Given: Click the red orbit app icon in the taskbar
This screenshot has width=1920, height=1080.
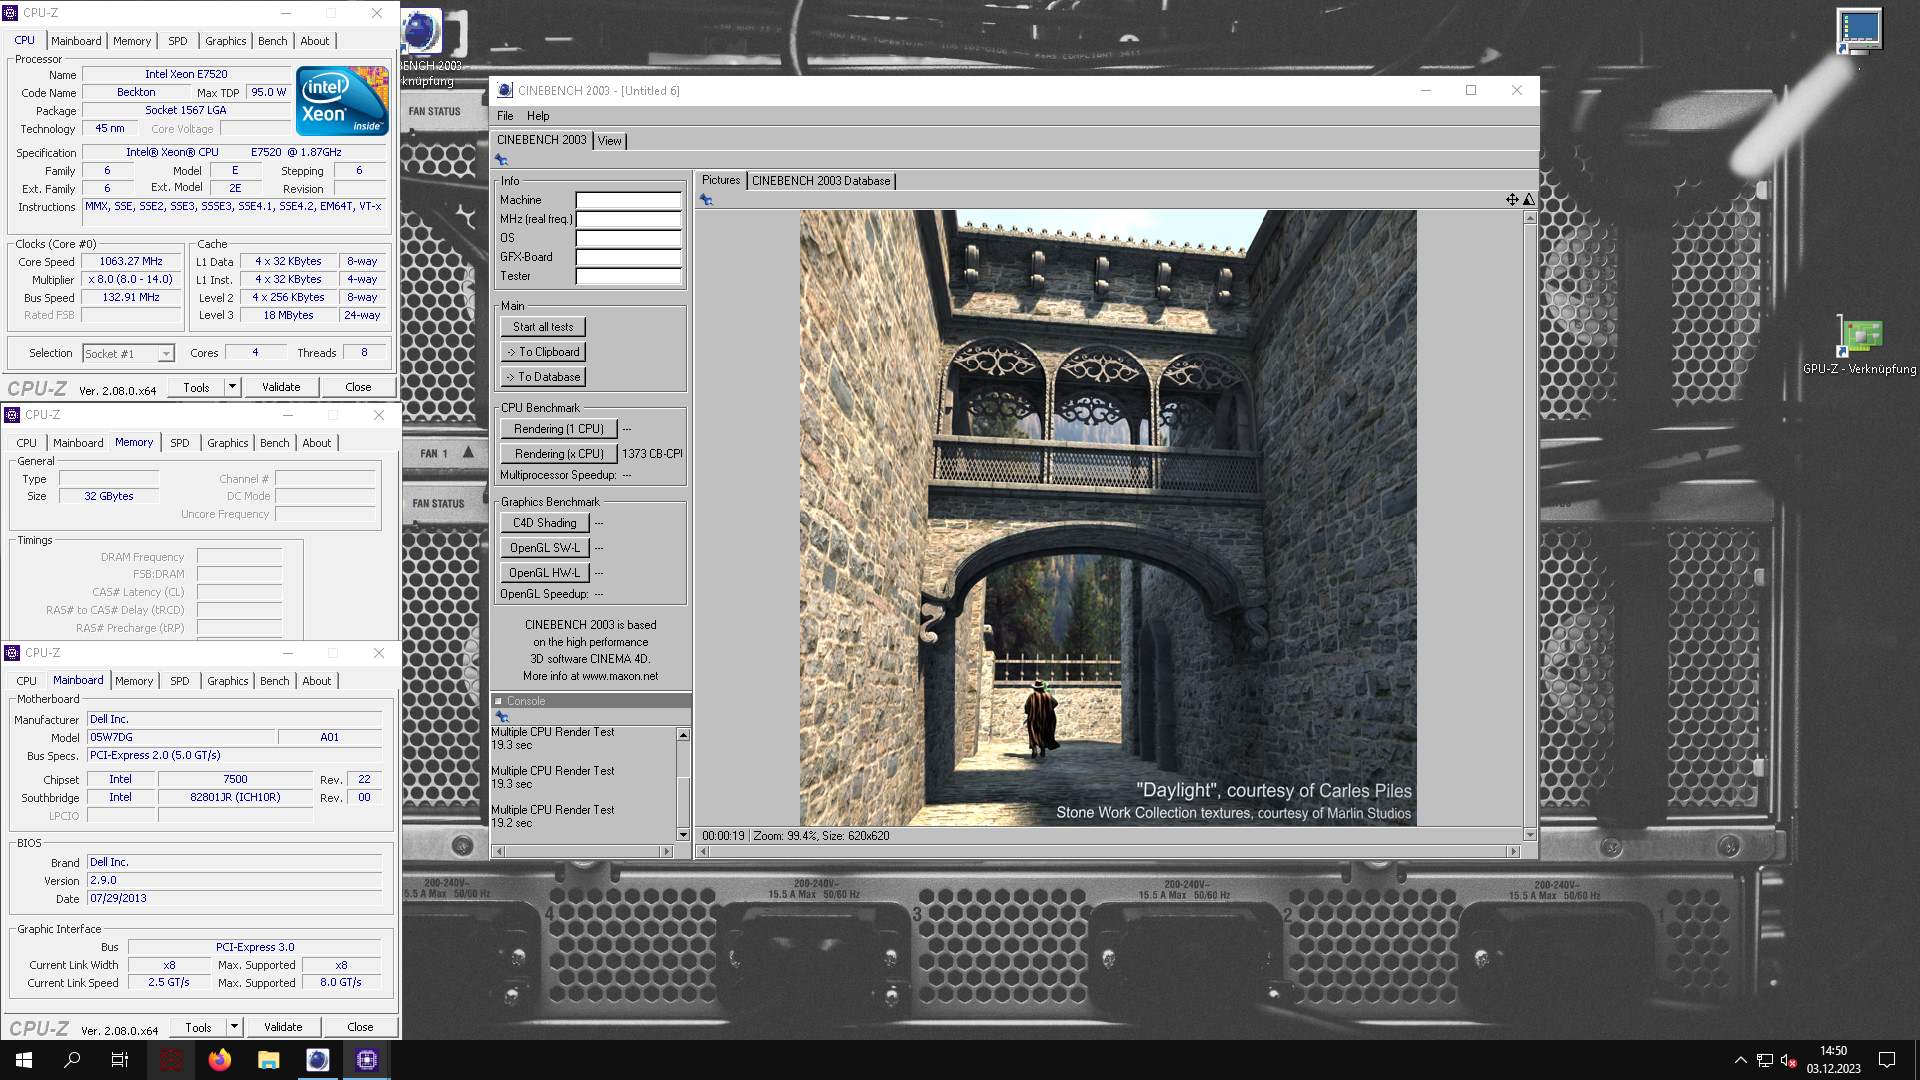Looking at the screenshot, I should pos(171,1060).
